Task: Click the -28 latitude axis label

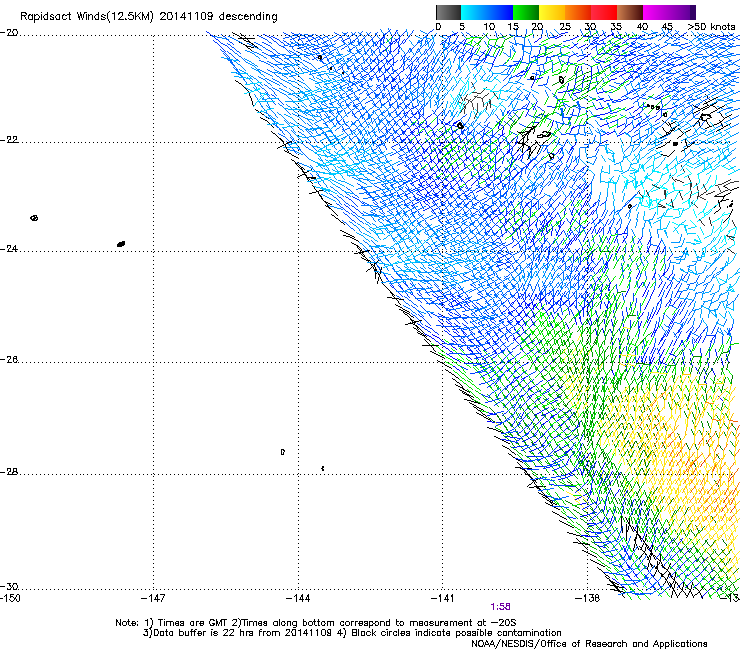Action: [x=9, y=472]
